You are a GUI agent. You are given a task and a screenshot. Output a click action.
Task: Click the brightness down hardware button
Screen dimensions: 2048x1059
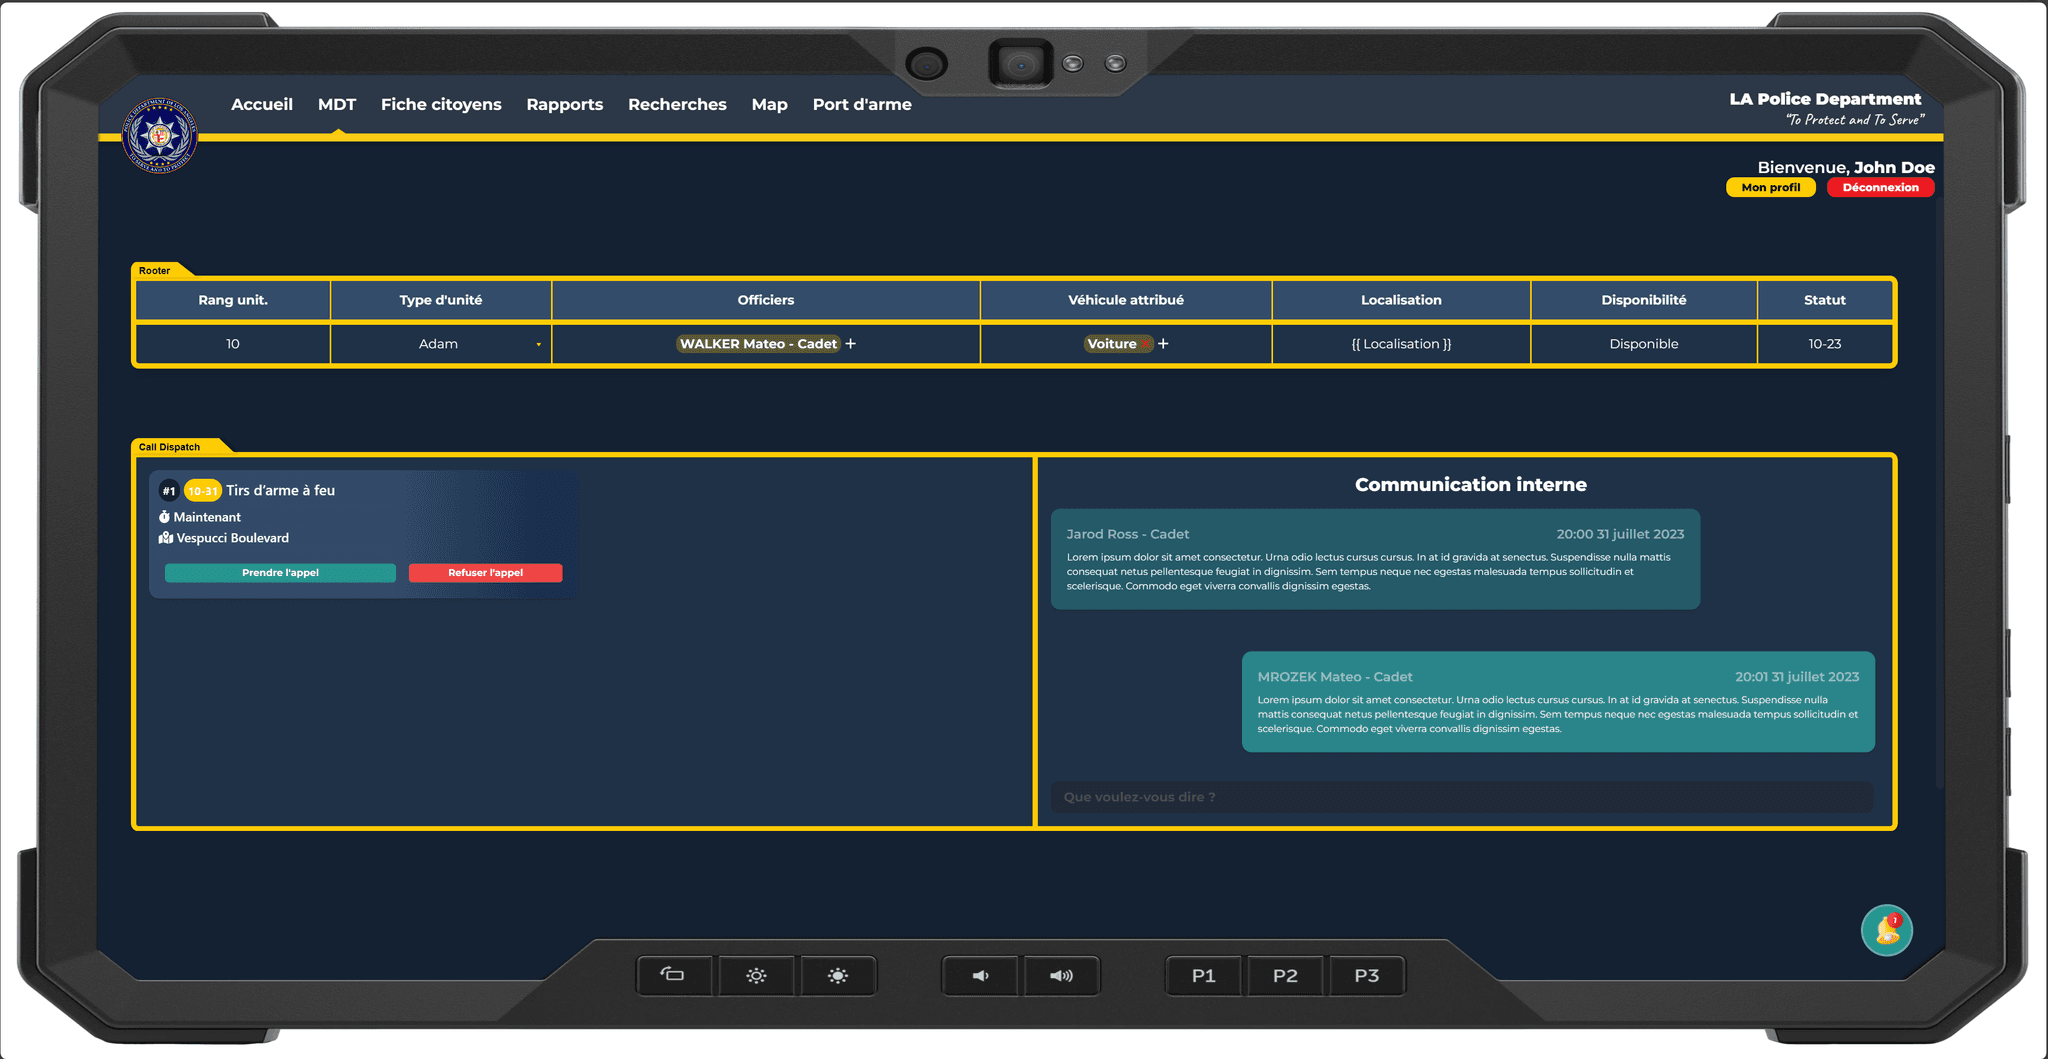point(756,975)
